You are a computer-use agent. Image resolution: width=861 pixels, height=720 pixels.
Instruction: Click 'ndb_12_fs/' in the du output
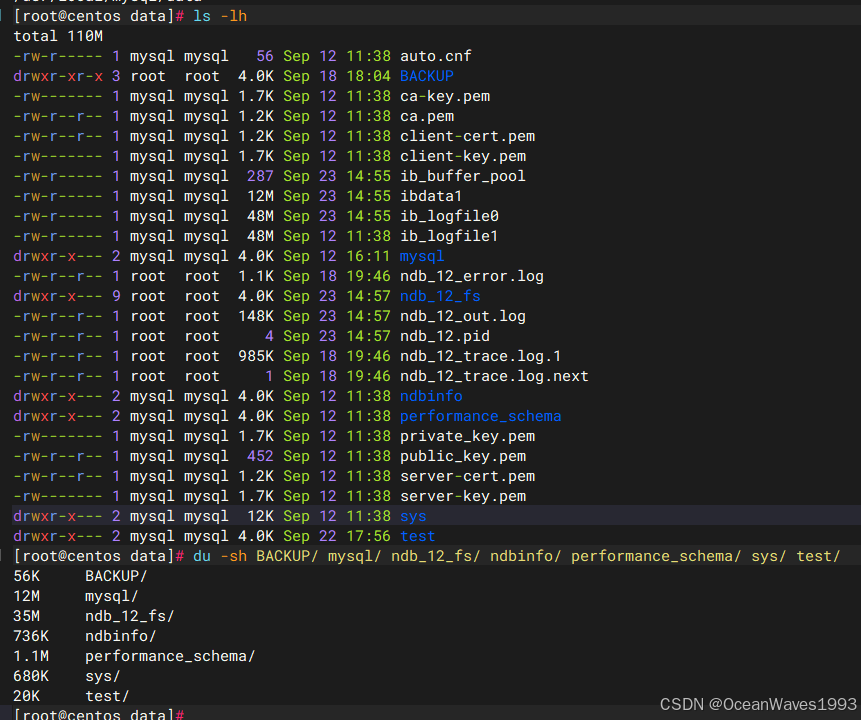130,616
